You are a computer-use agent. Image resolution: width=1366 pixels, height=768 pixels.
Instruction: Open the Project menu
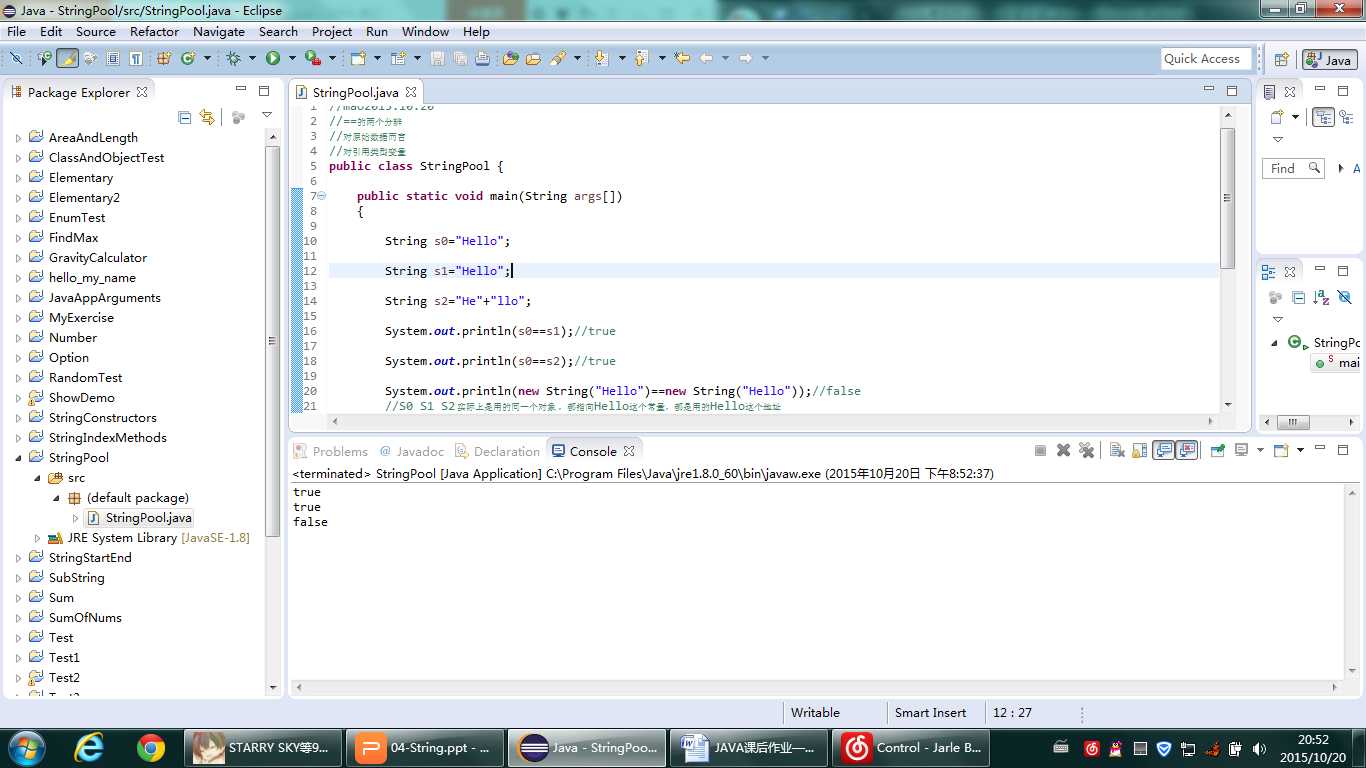(332, 31)
